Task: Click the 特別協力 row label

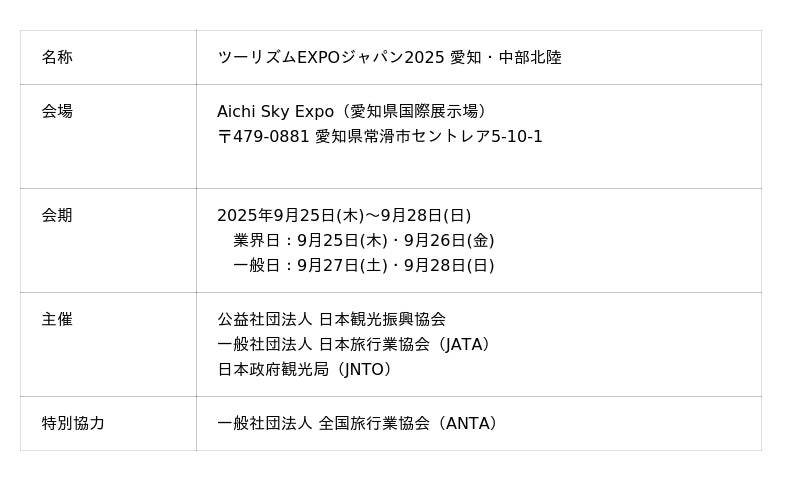Action: coord(73,424)
